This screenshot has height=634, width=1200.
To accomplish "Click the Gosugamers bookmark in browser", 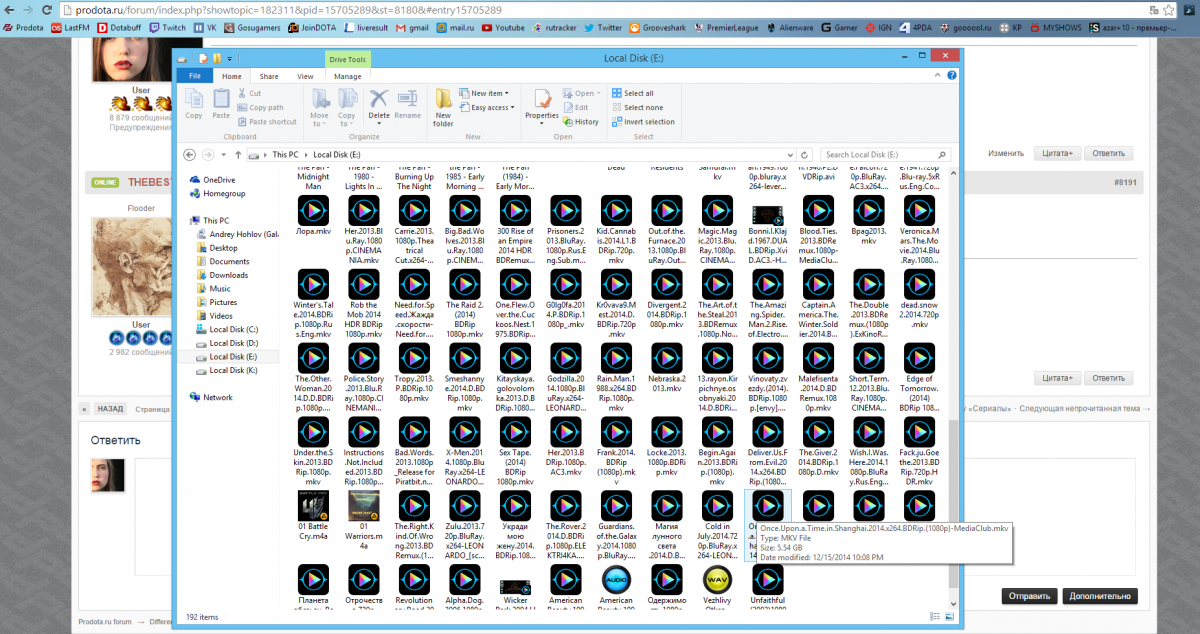I will (252, 28).
